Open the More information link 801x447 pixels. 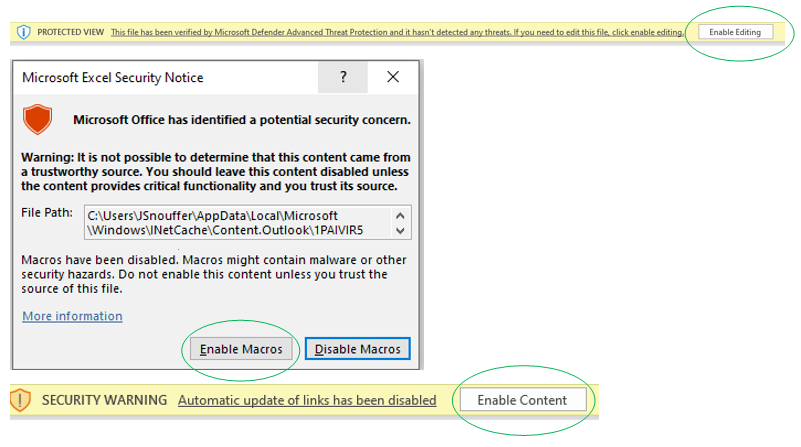pyautogui.click(x=73, y=316)
